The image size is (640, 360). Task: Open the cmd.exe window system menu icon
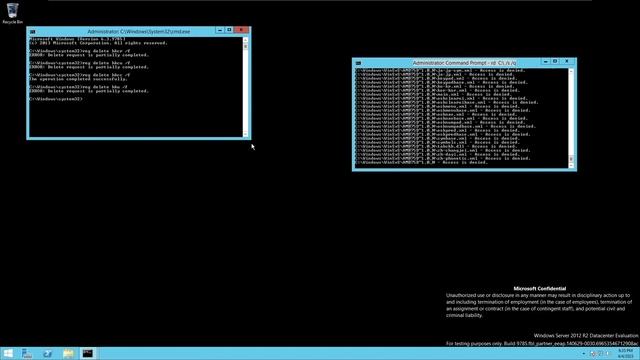[x=33, y=31]
